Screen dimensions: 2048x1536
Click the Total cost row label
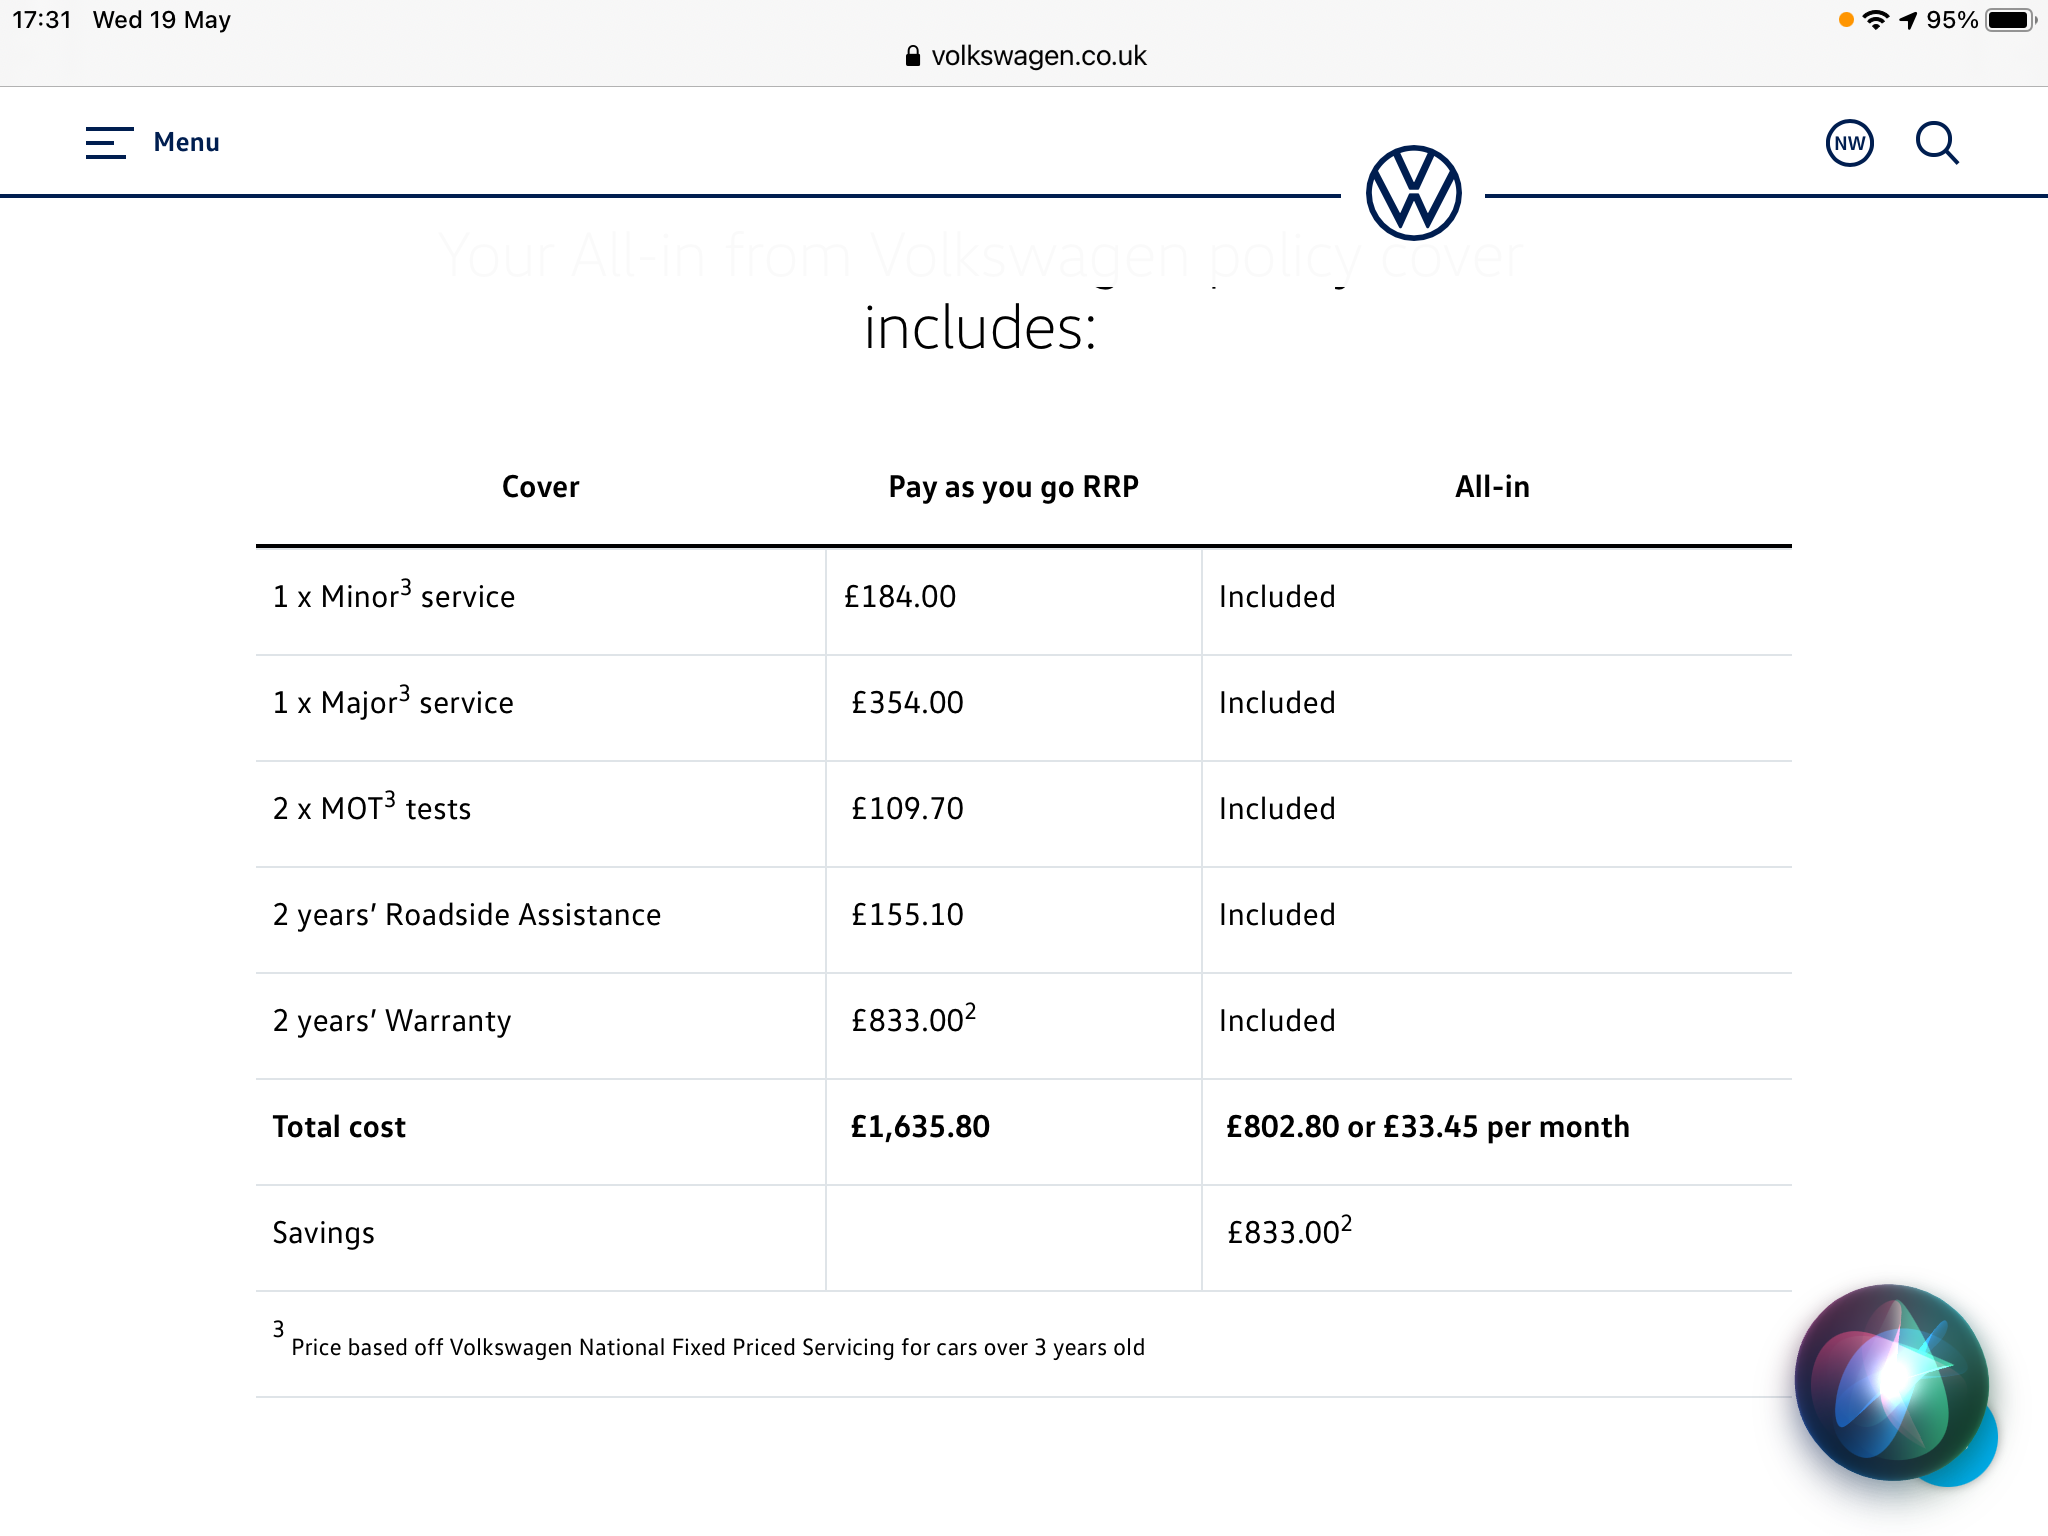[339, 1126]
